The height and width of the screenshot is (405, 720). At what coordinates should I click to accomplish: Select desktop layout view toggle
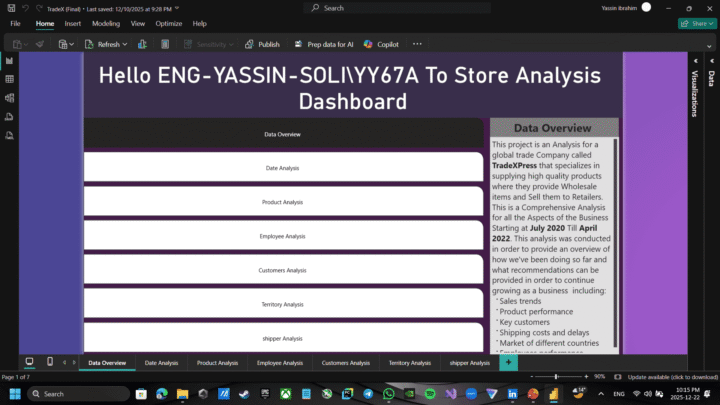29,362
